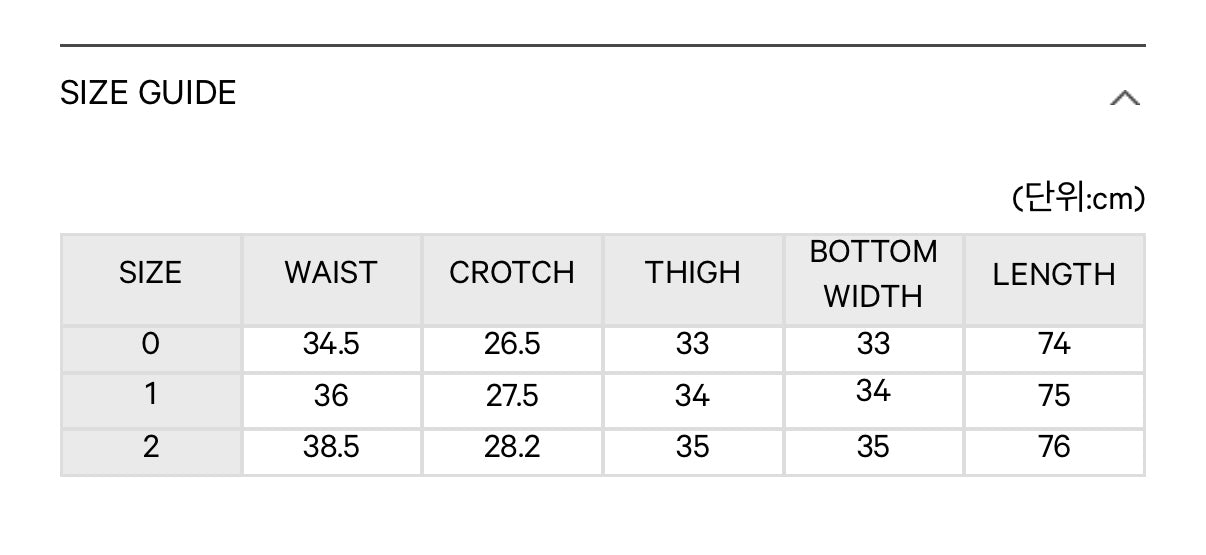Select the LENGTH column header
Screen dimensions: 1206x555
click(x=1054, y=273)
